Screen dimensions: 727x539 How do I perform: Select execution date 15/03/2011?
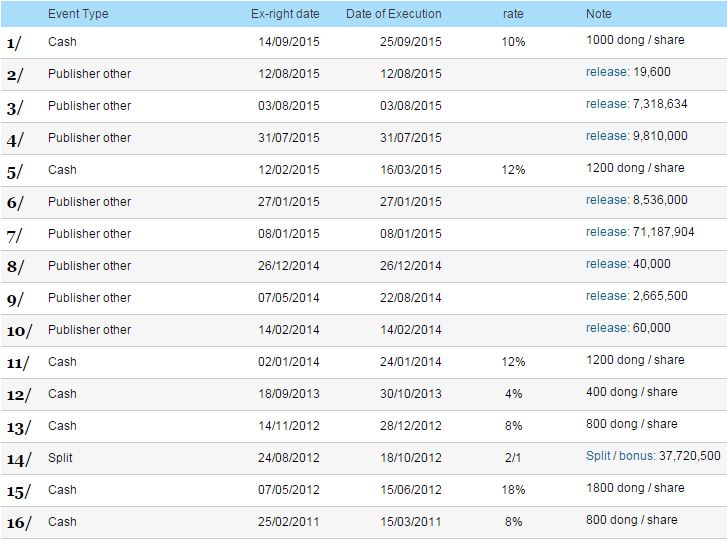411,521
